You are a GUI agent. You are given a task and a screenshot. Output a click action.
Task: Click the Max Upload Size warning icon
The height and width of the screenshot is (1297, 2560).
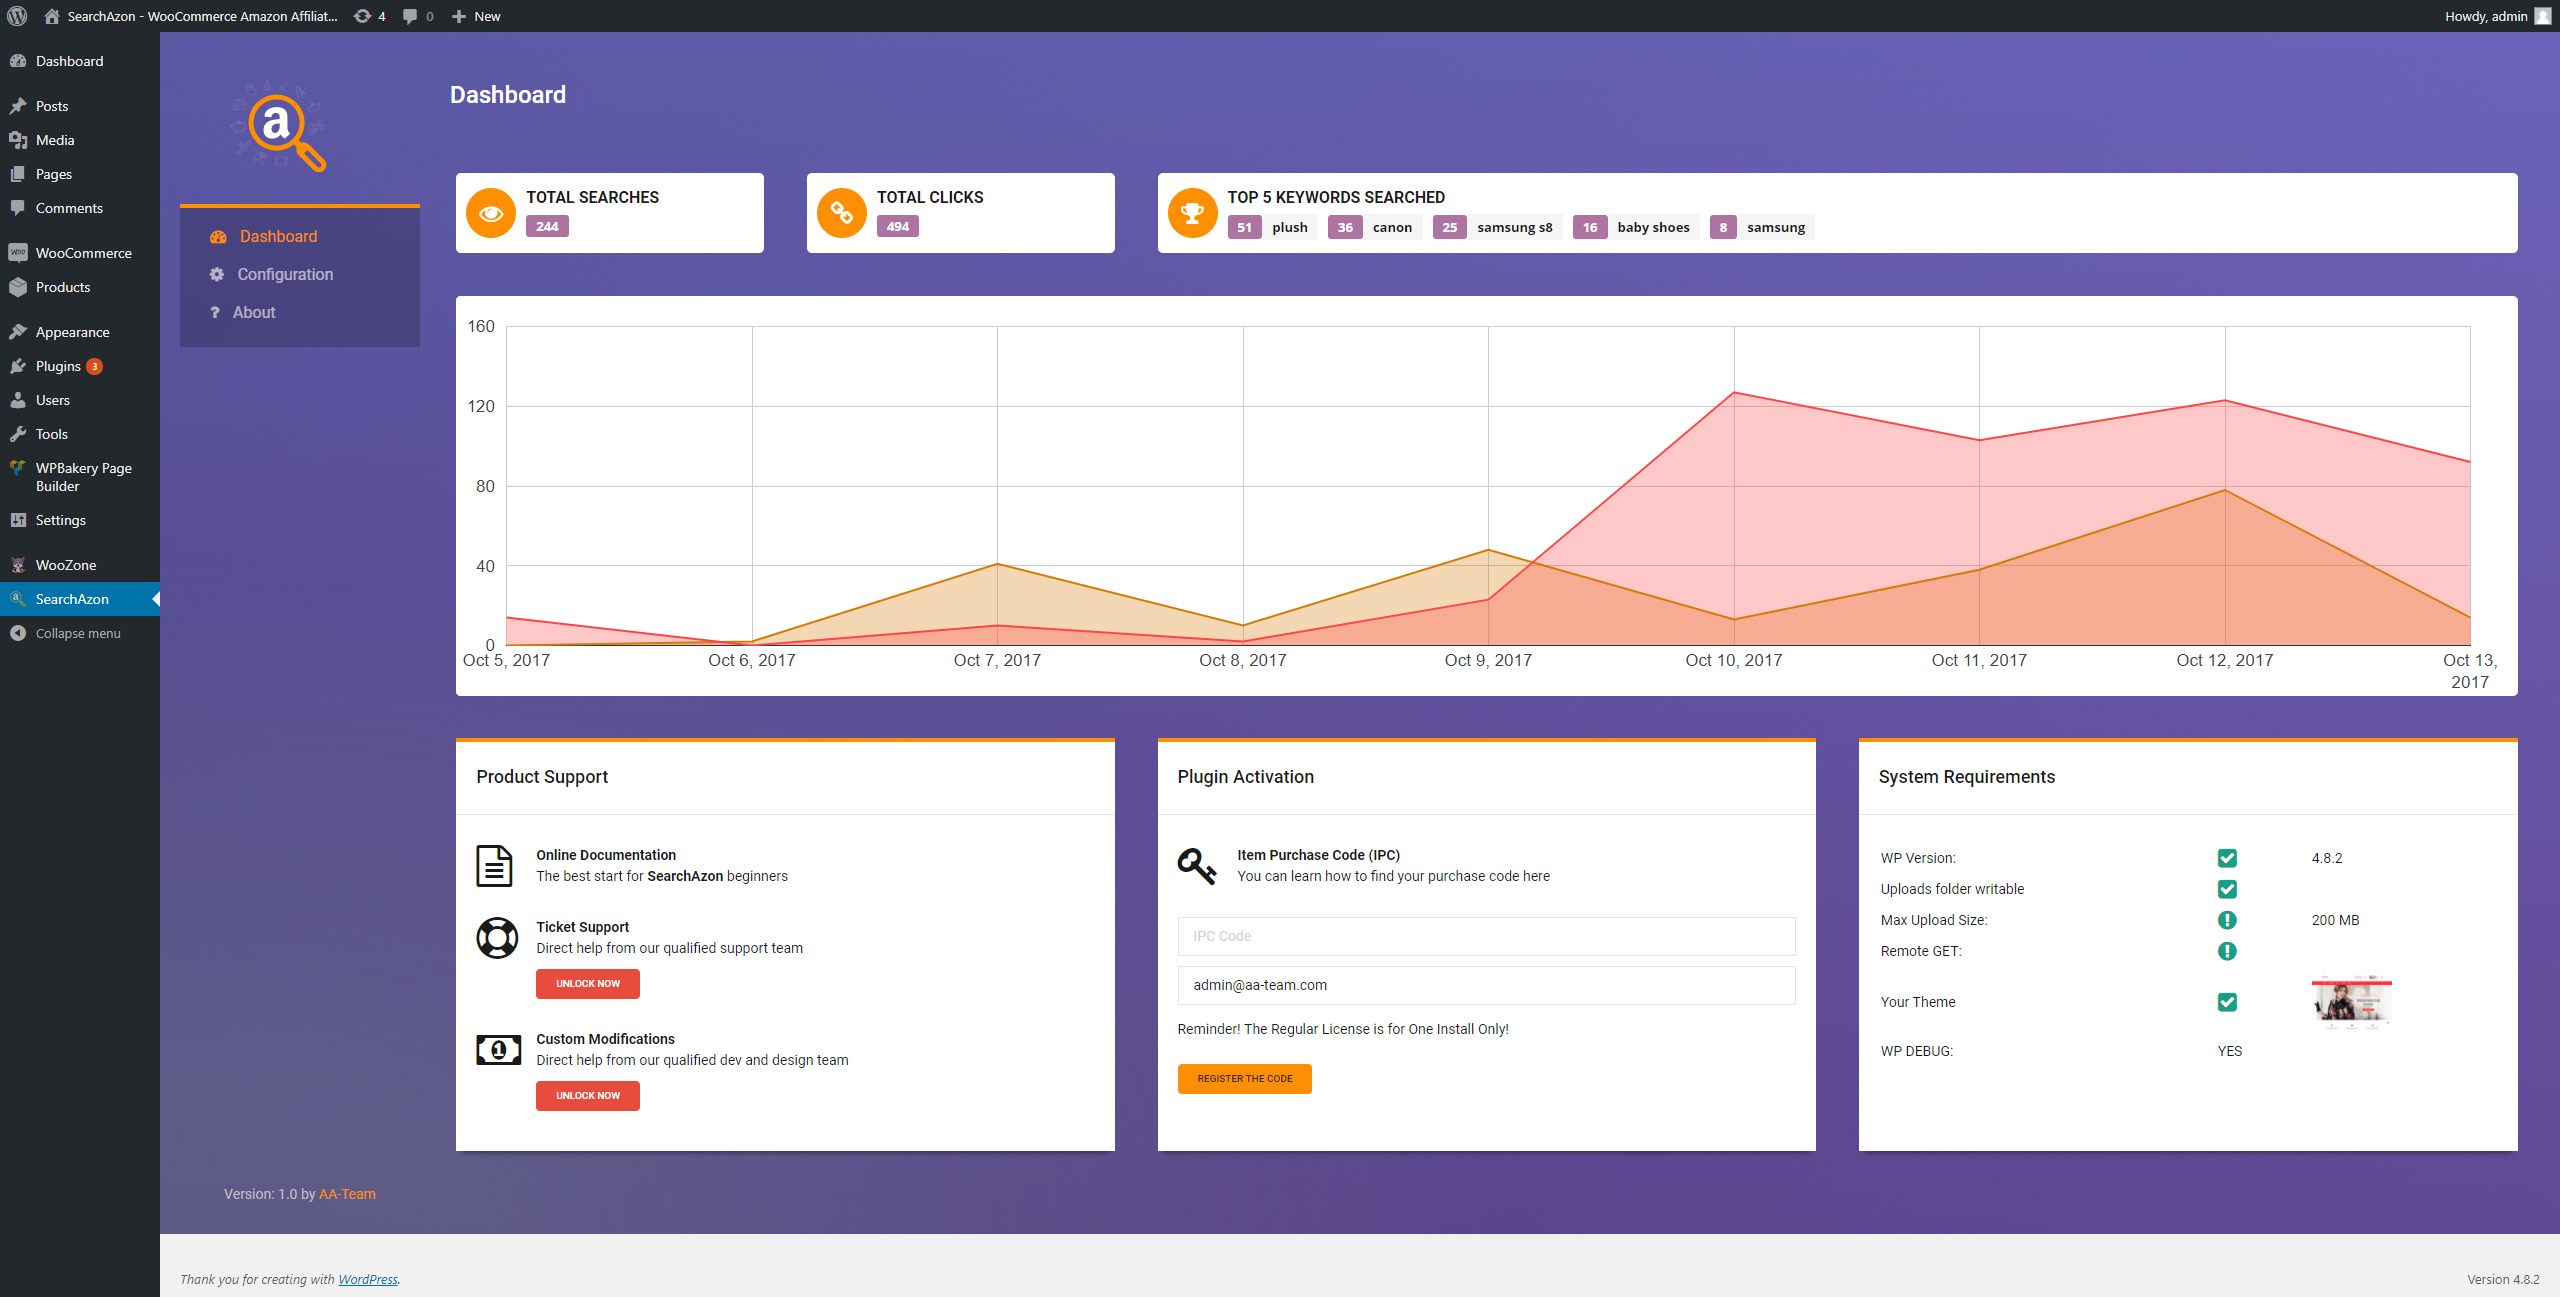(x=2227, y=920)
